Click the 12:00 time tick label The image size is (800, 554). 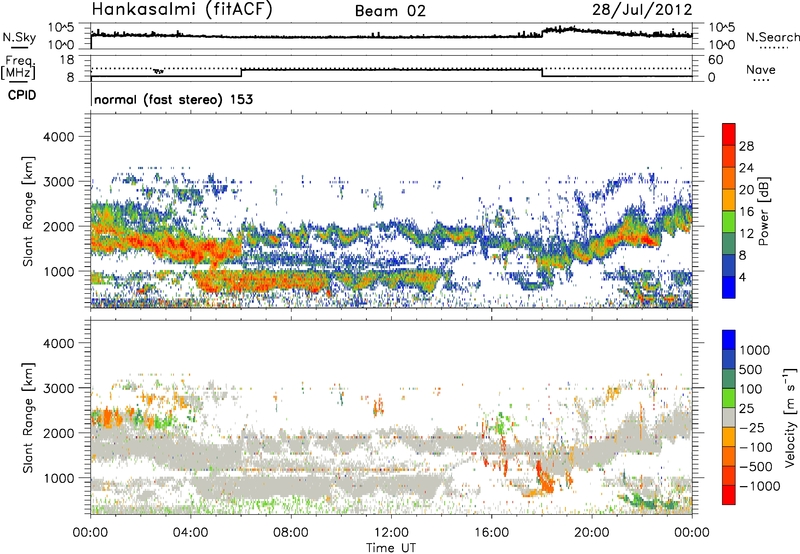391,533
